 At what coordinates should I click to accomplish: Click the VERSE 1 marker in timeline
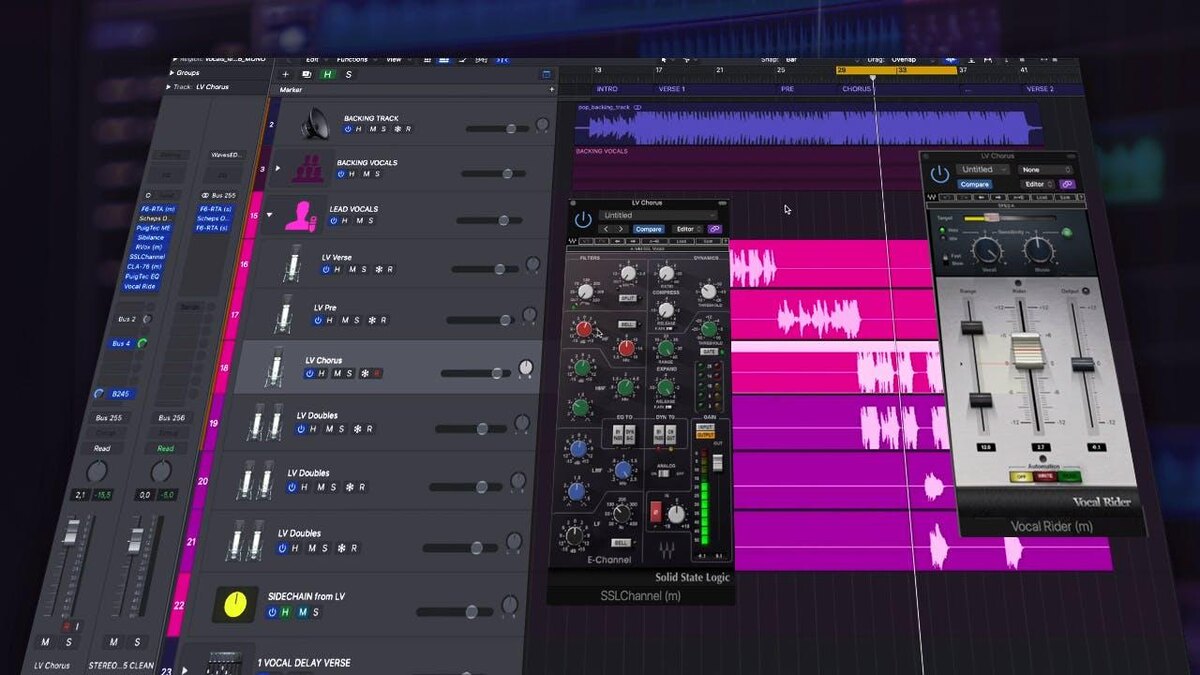tap(671, 89)
